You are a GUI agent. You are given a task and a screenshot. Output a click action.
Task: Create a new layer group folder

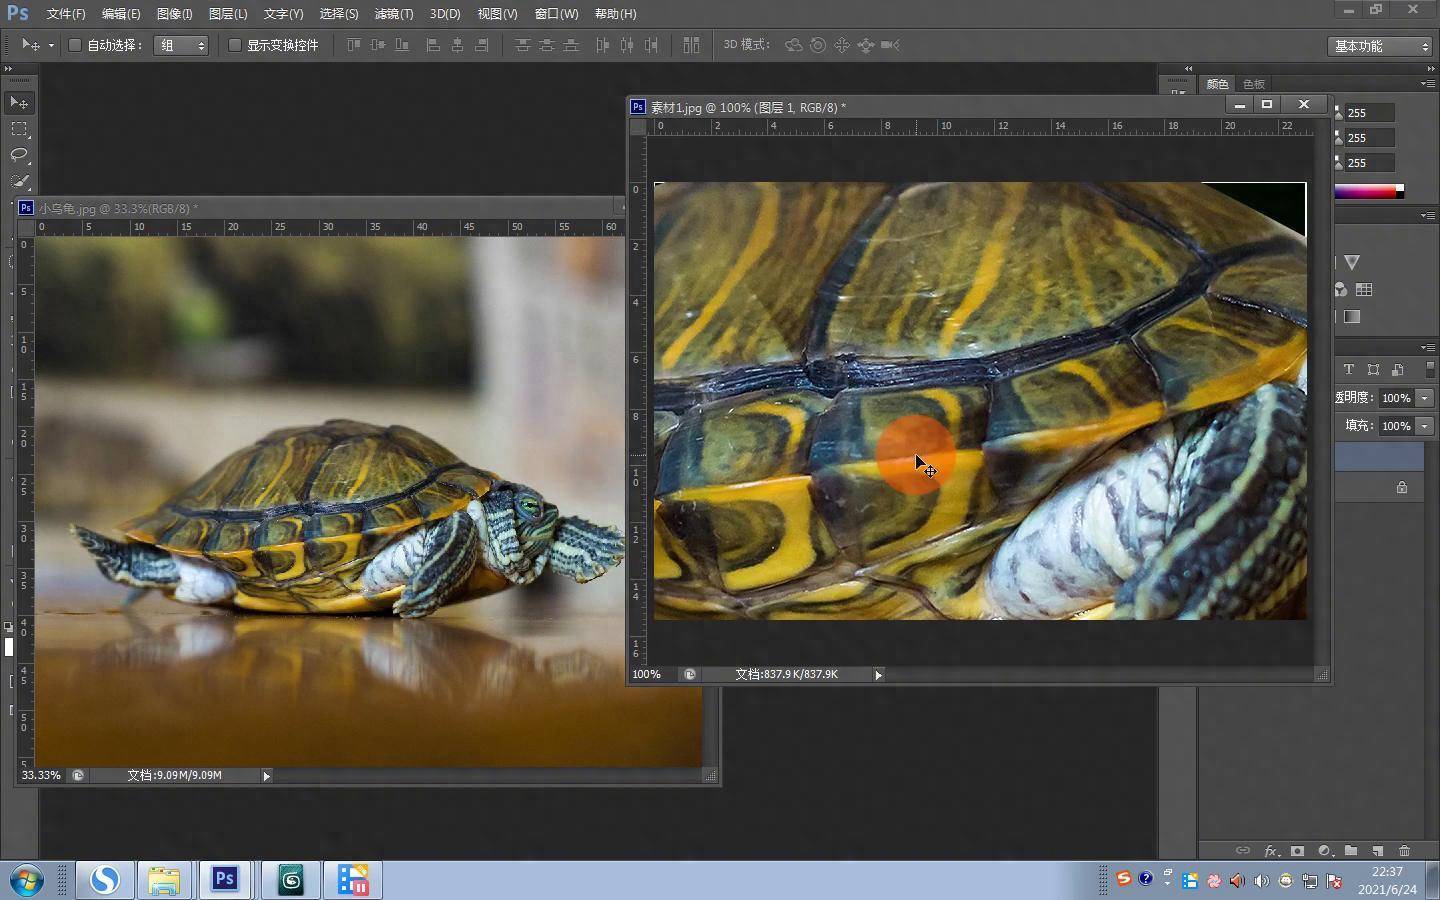pos(1351,851)
